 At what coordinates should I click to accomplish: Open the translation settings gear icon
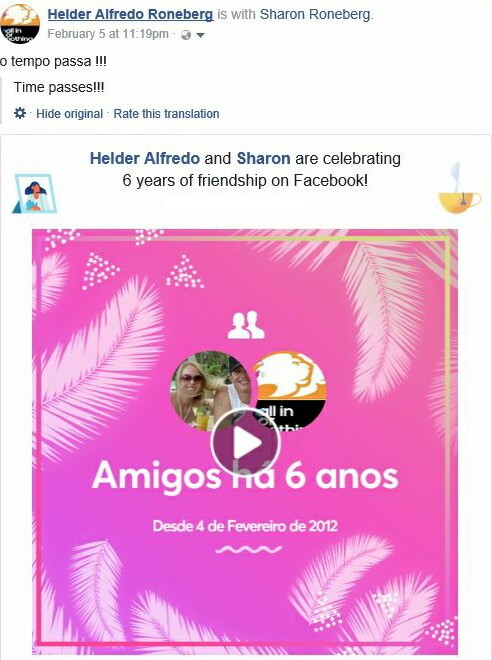(20, 113)
